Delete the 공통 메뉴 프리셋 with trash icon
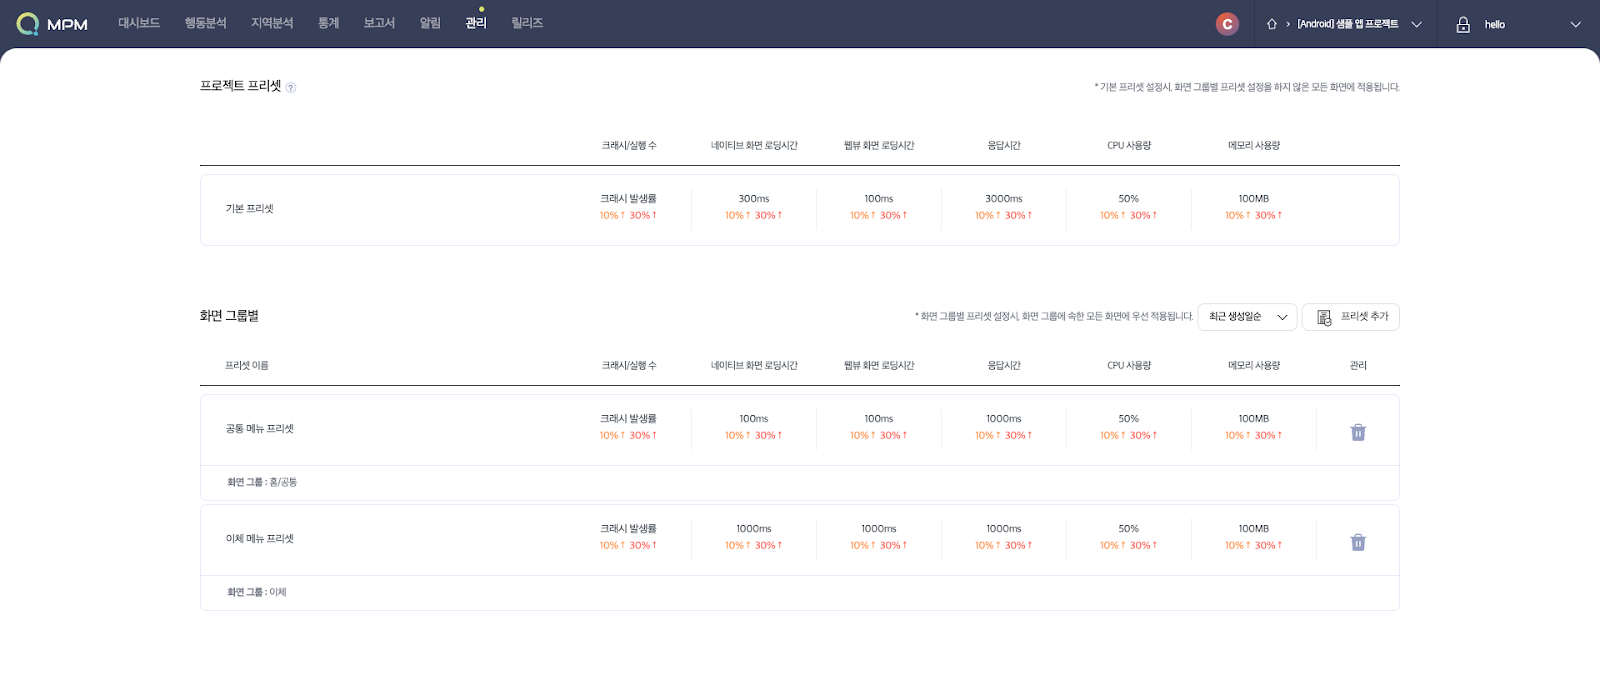 point(1358,432)
